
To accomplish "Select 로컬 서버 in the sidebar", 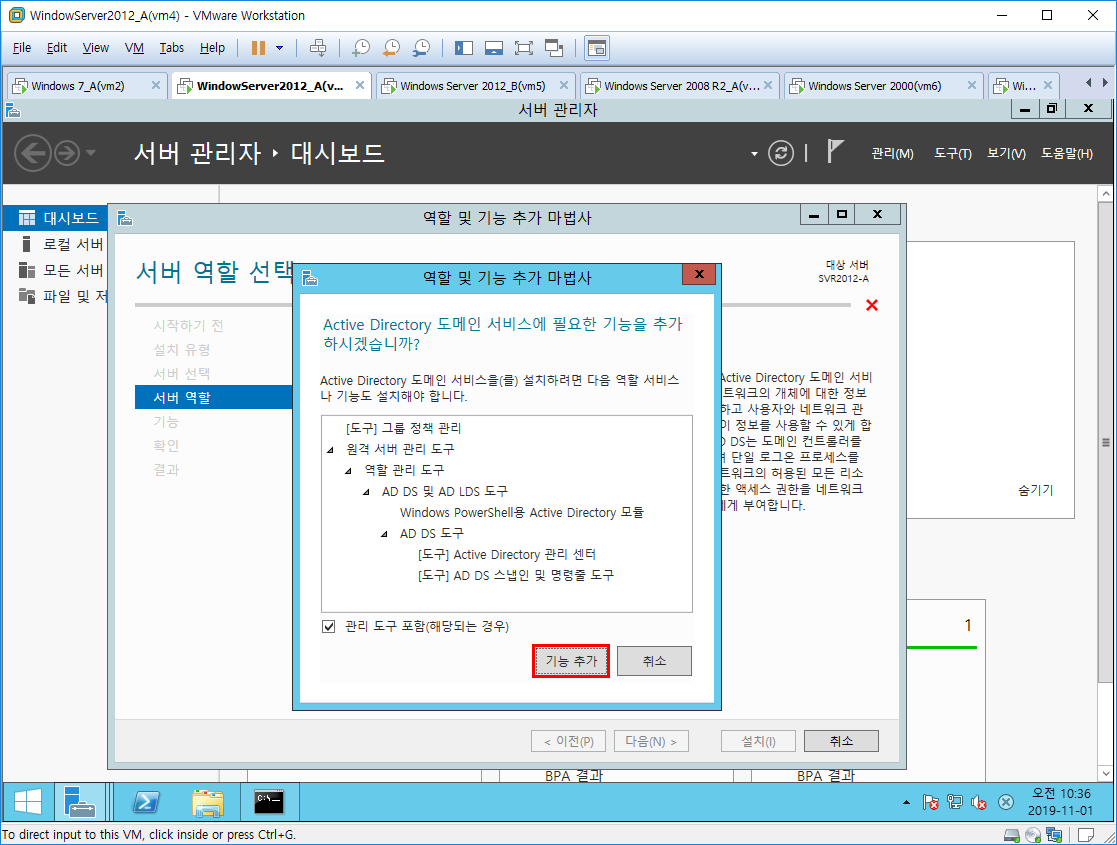I will 56,244.
